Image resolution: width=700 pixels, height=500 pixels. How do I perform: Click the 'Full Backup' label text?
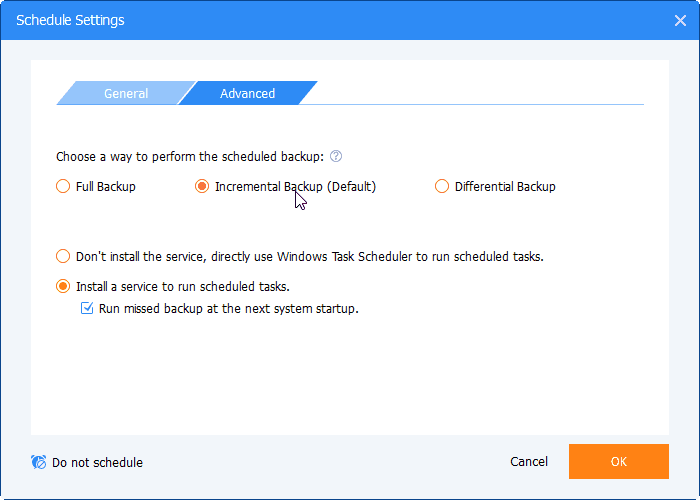click(x=106, y=186)
